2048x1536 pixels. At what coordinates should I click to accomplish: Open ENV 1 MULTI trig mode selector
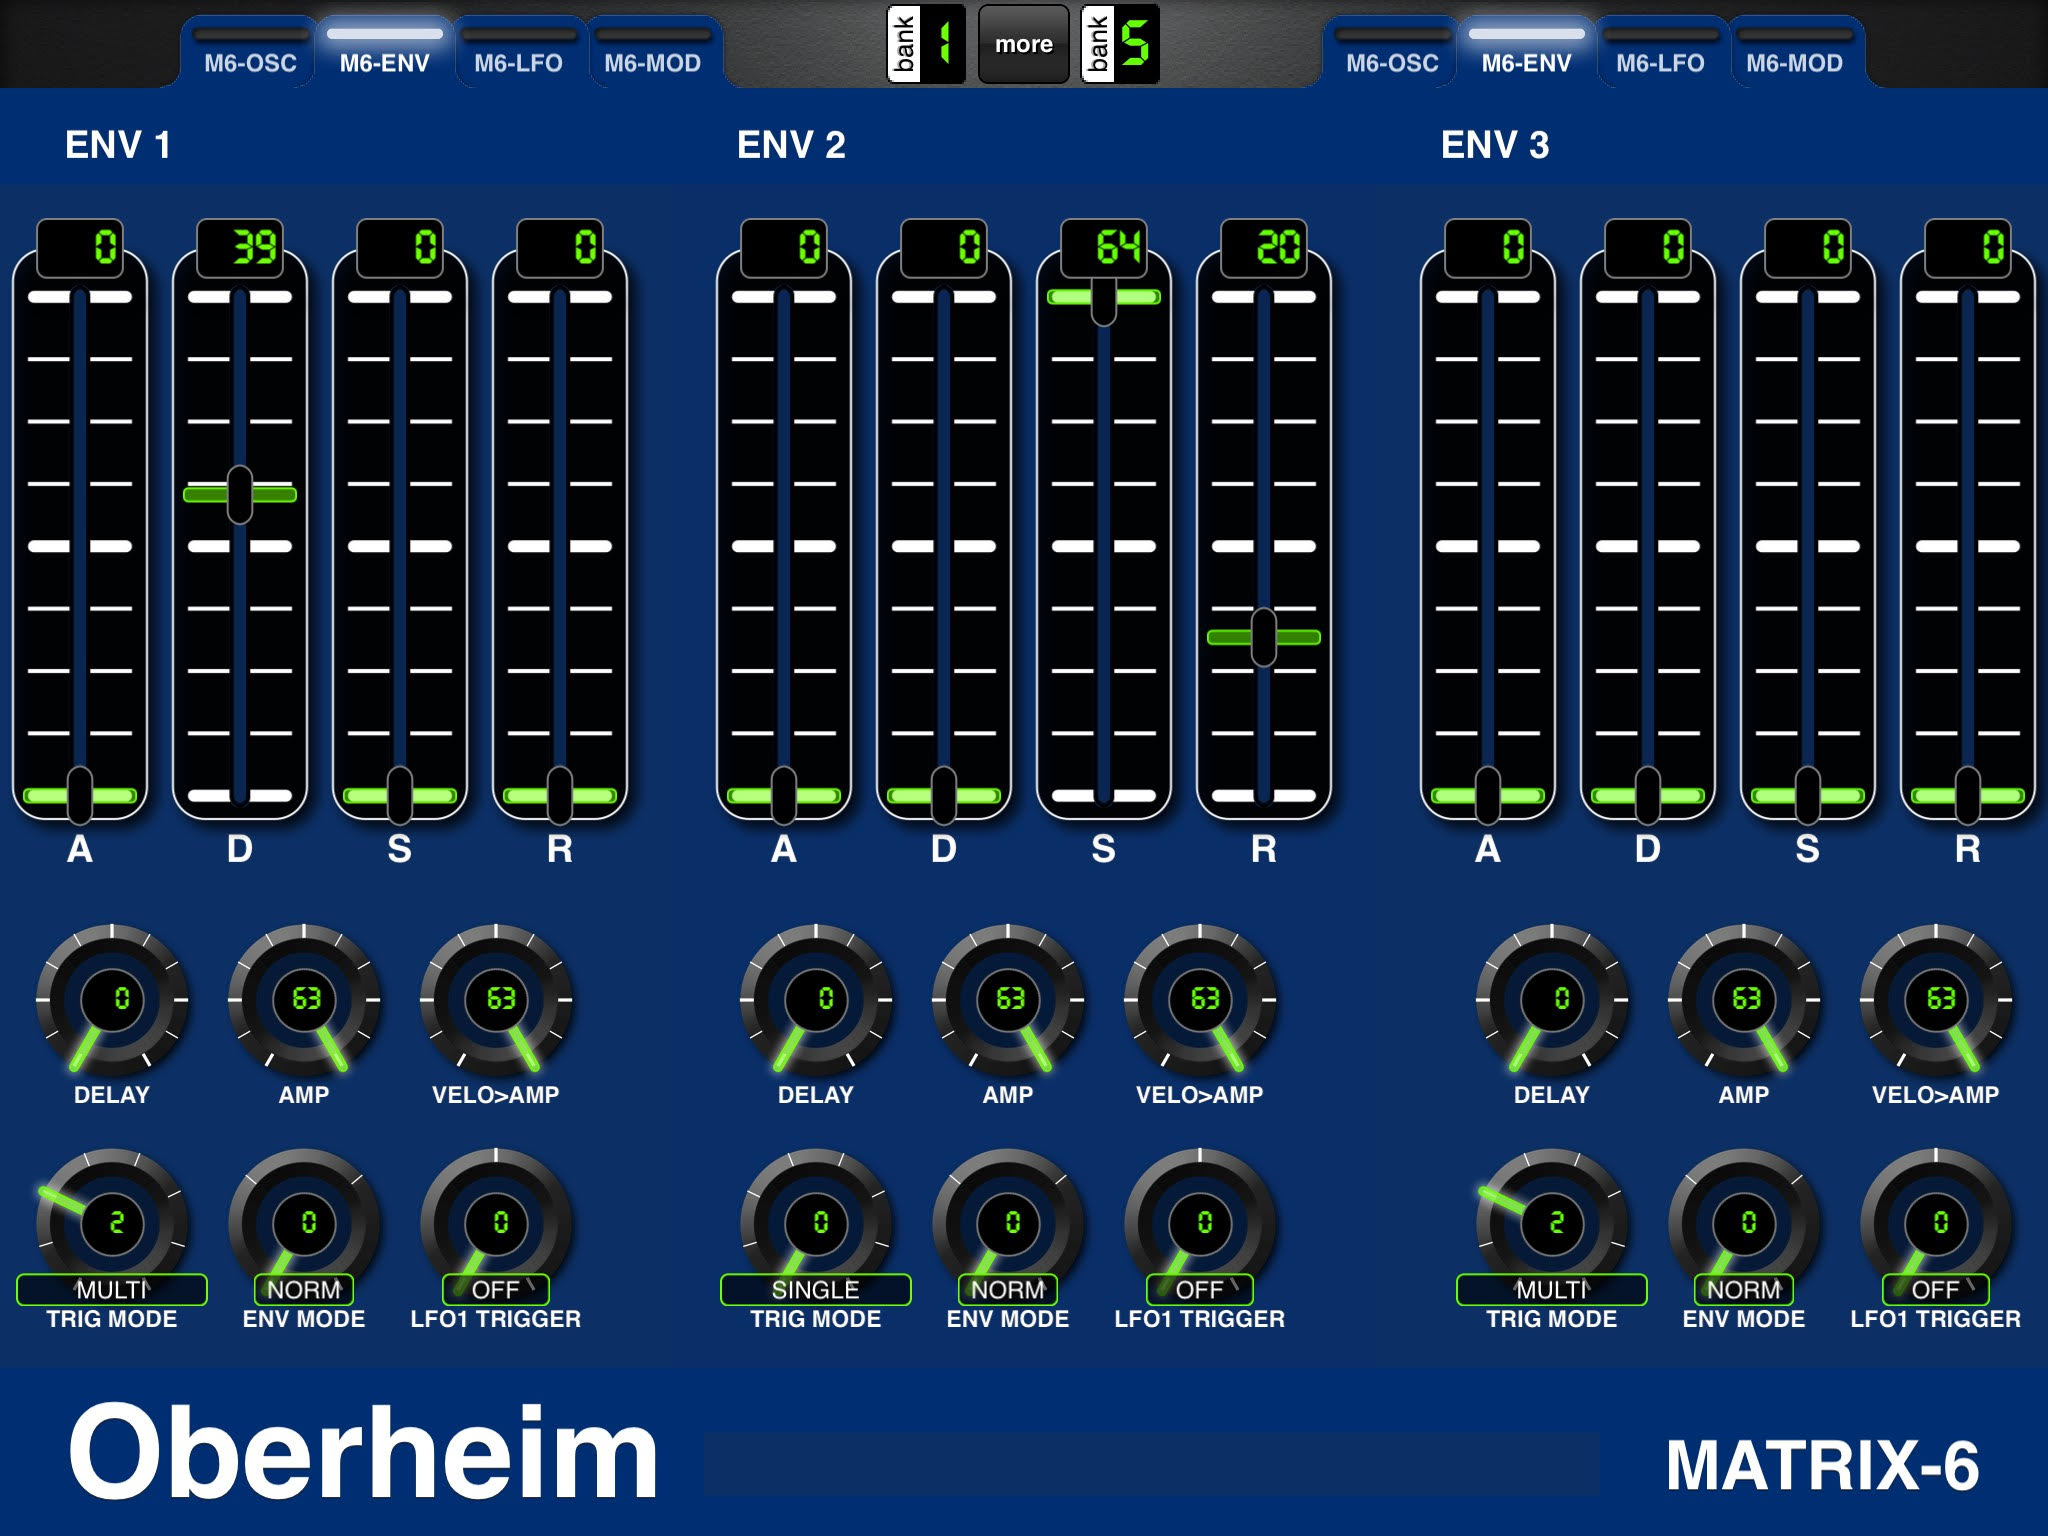tap(112, 1290)
